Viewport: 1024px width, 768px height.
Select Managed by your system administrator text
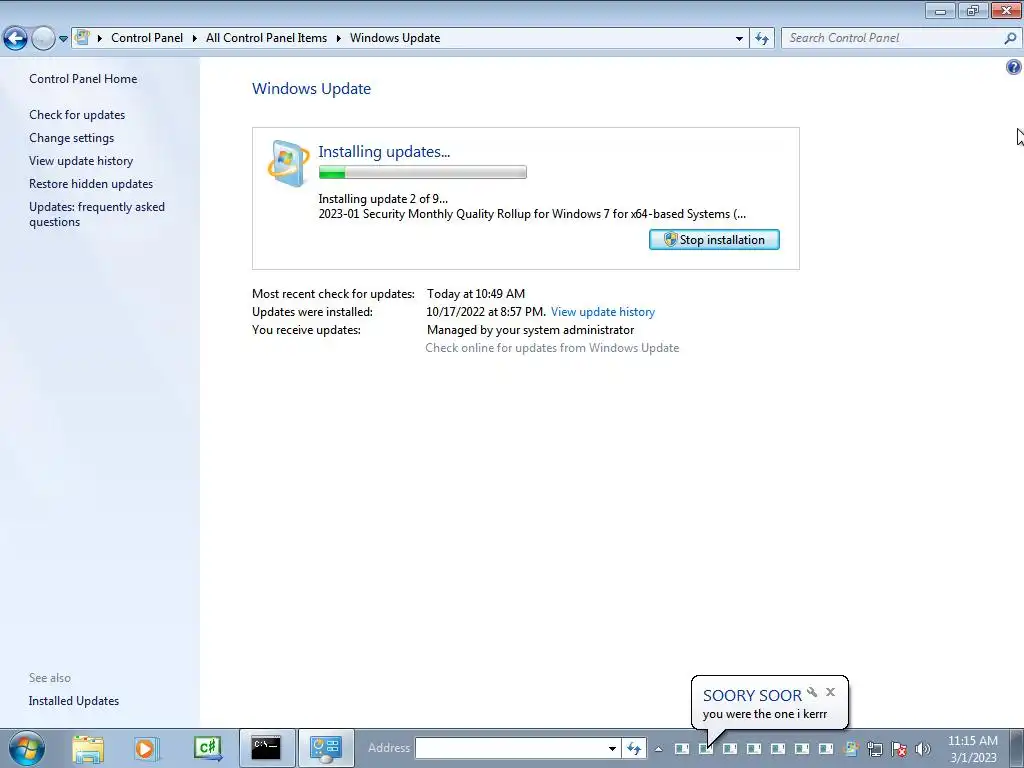530,330
